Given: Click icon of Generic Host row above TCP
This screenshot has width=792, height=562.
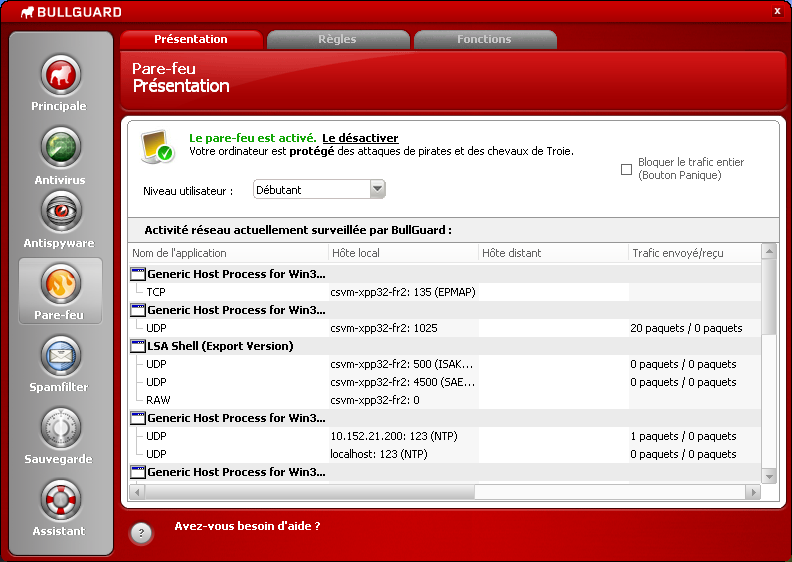Looking at the screenshot, I should tap(138, 274).
